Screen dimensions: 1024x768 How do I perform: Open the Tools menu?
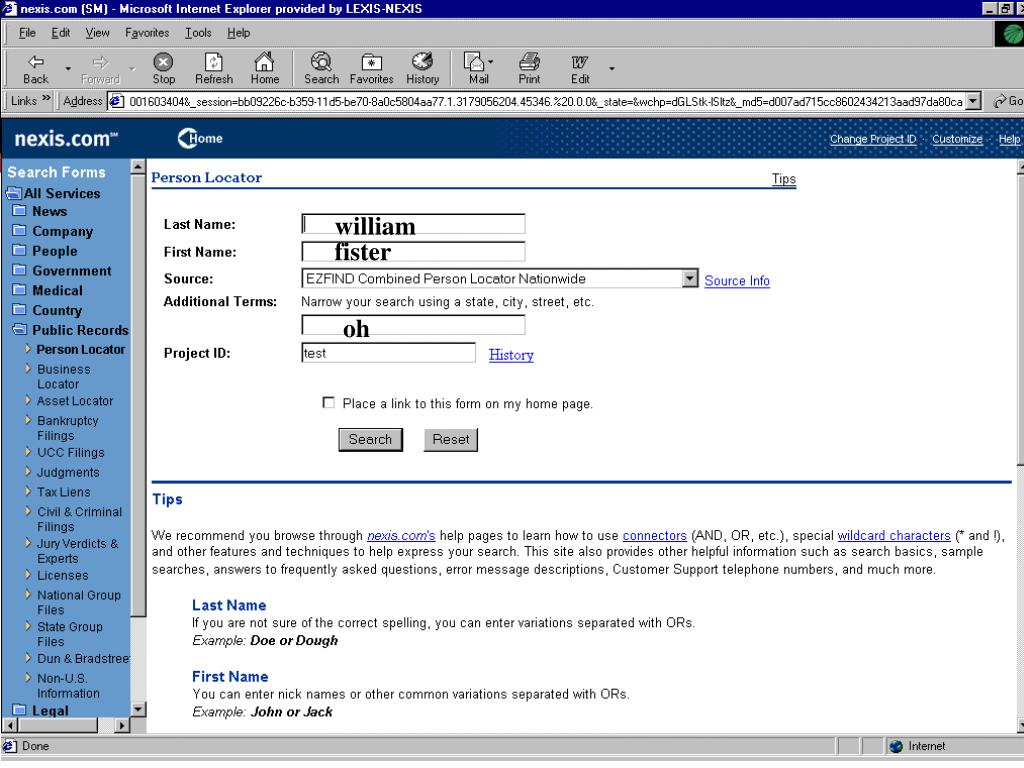pyautogui.click(x=198, y=33)
